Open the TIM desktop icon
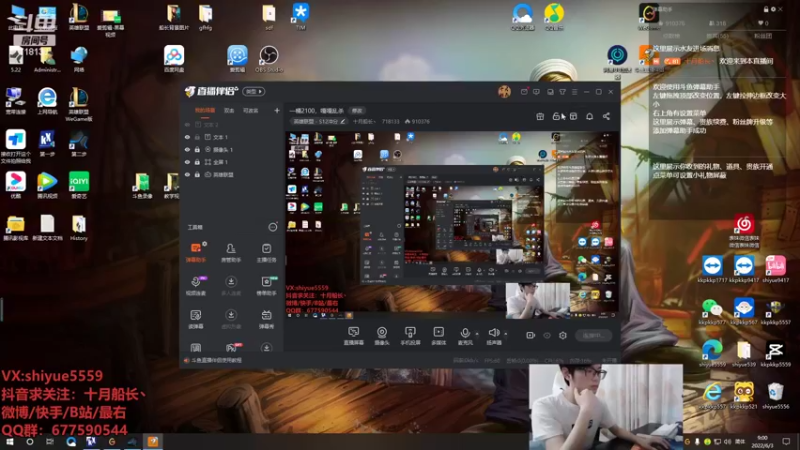800x450 pixels. pos(300,16)
